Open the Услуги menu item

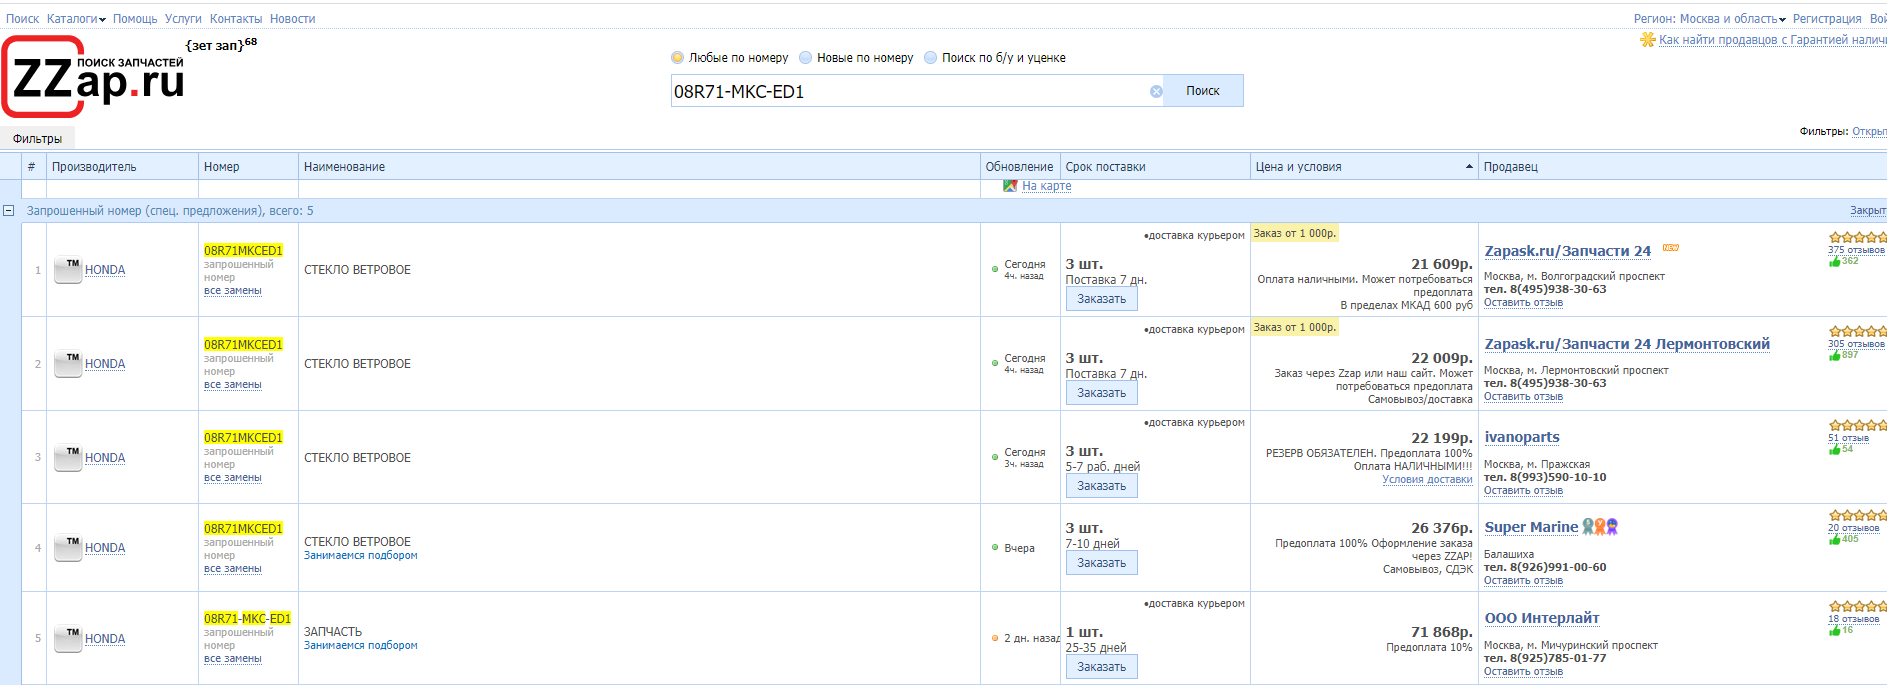click(183, 19)
